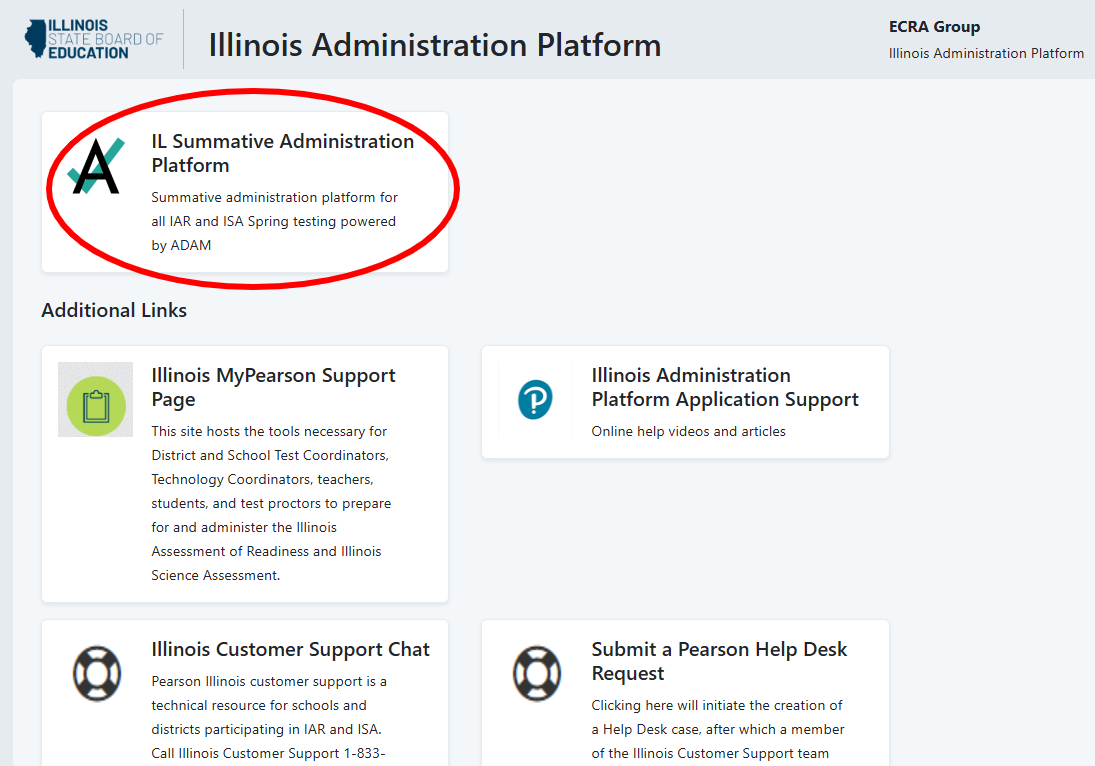Click the ADAM checkmark A icon
This screenshot has height=766, width=1095.
[96, 165]
